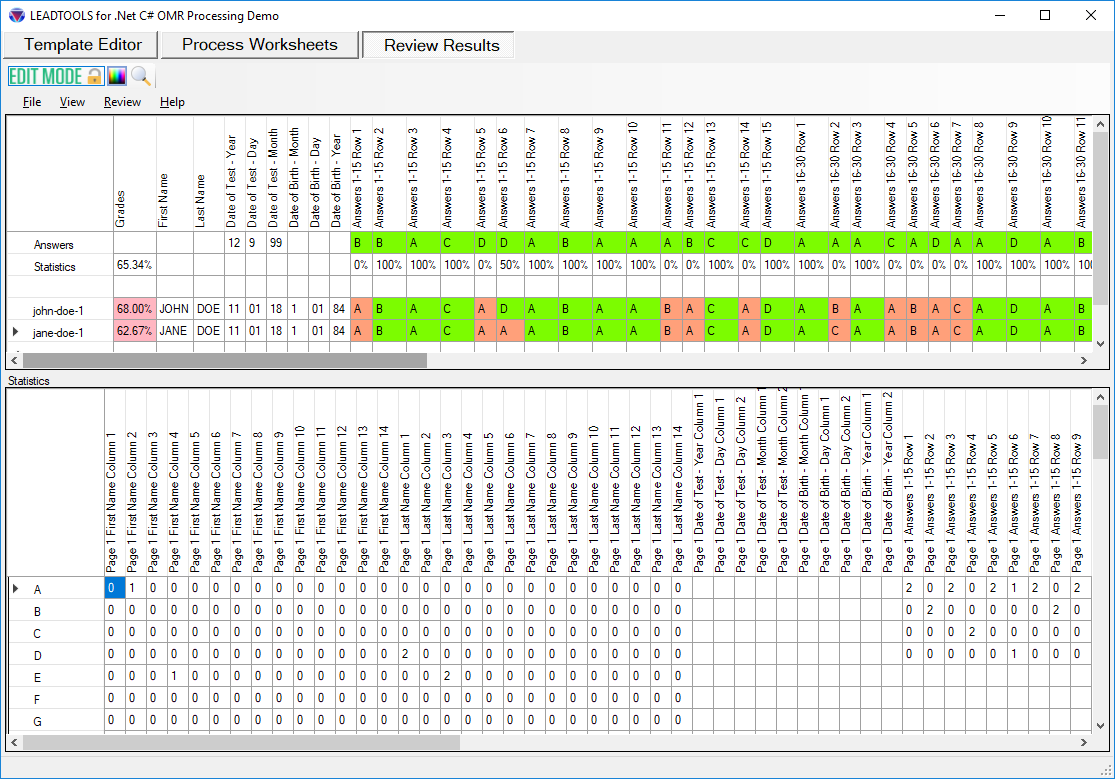Image resolution: width=1115 pixels, height=779 pixels.
Task: Open the File menu
Action: point(32,102)
